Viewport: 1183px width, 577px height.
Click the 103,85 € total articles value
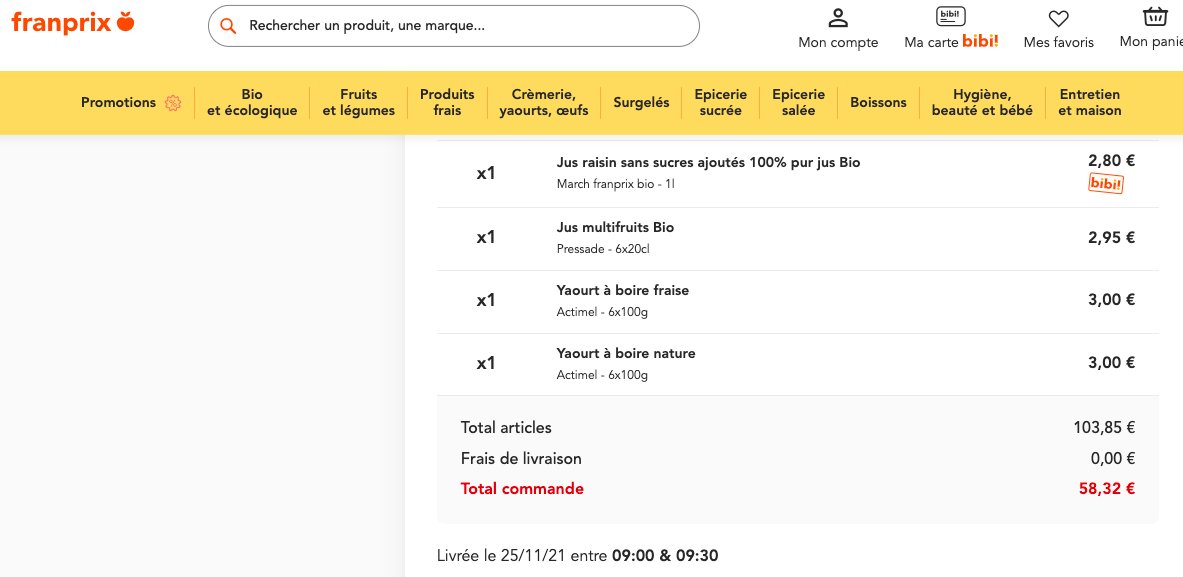(x=1105, y=428)
